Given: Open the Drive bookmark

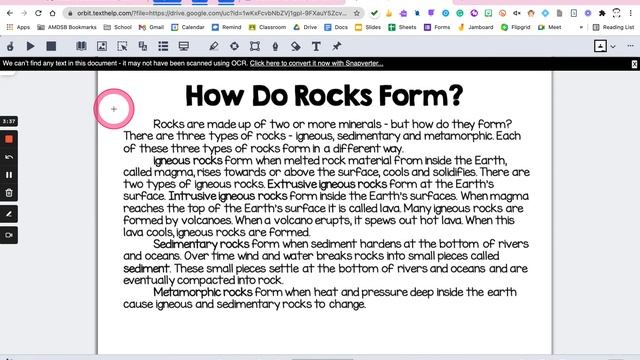Looking at the screenshot, I should pos(305,27).
